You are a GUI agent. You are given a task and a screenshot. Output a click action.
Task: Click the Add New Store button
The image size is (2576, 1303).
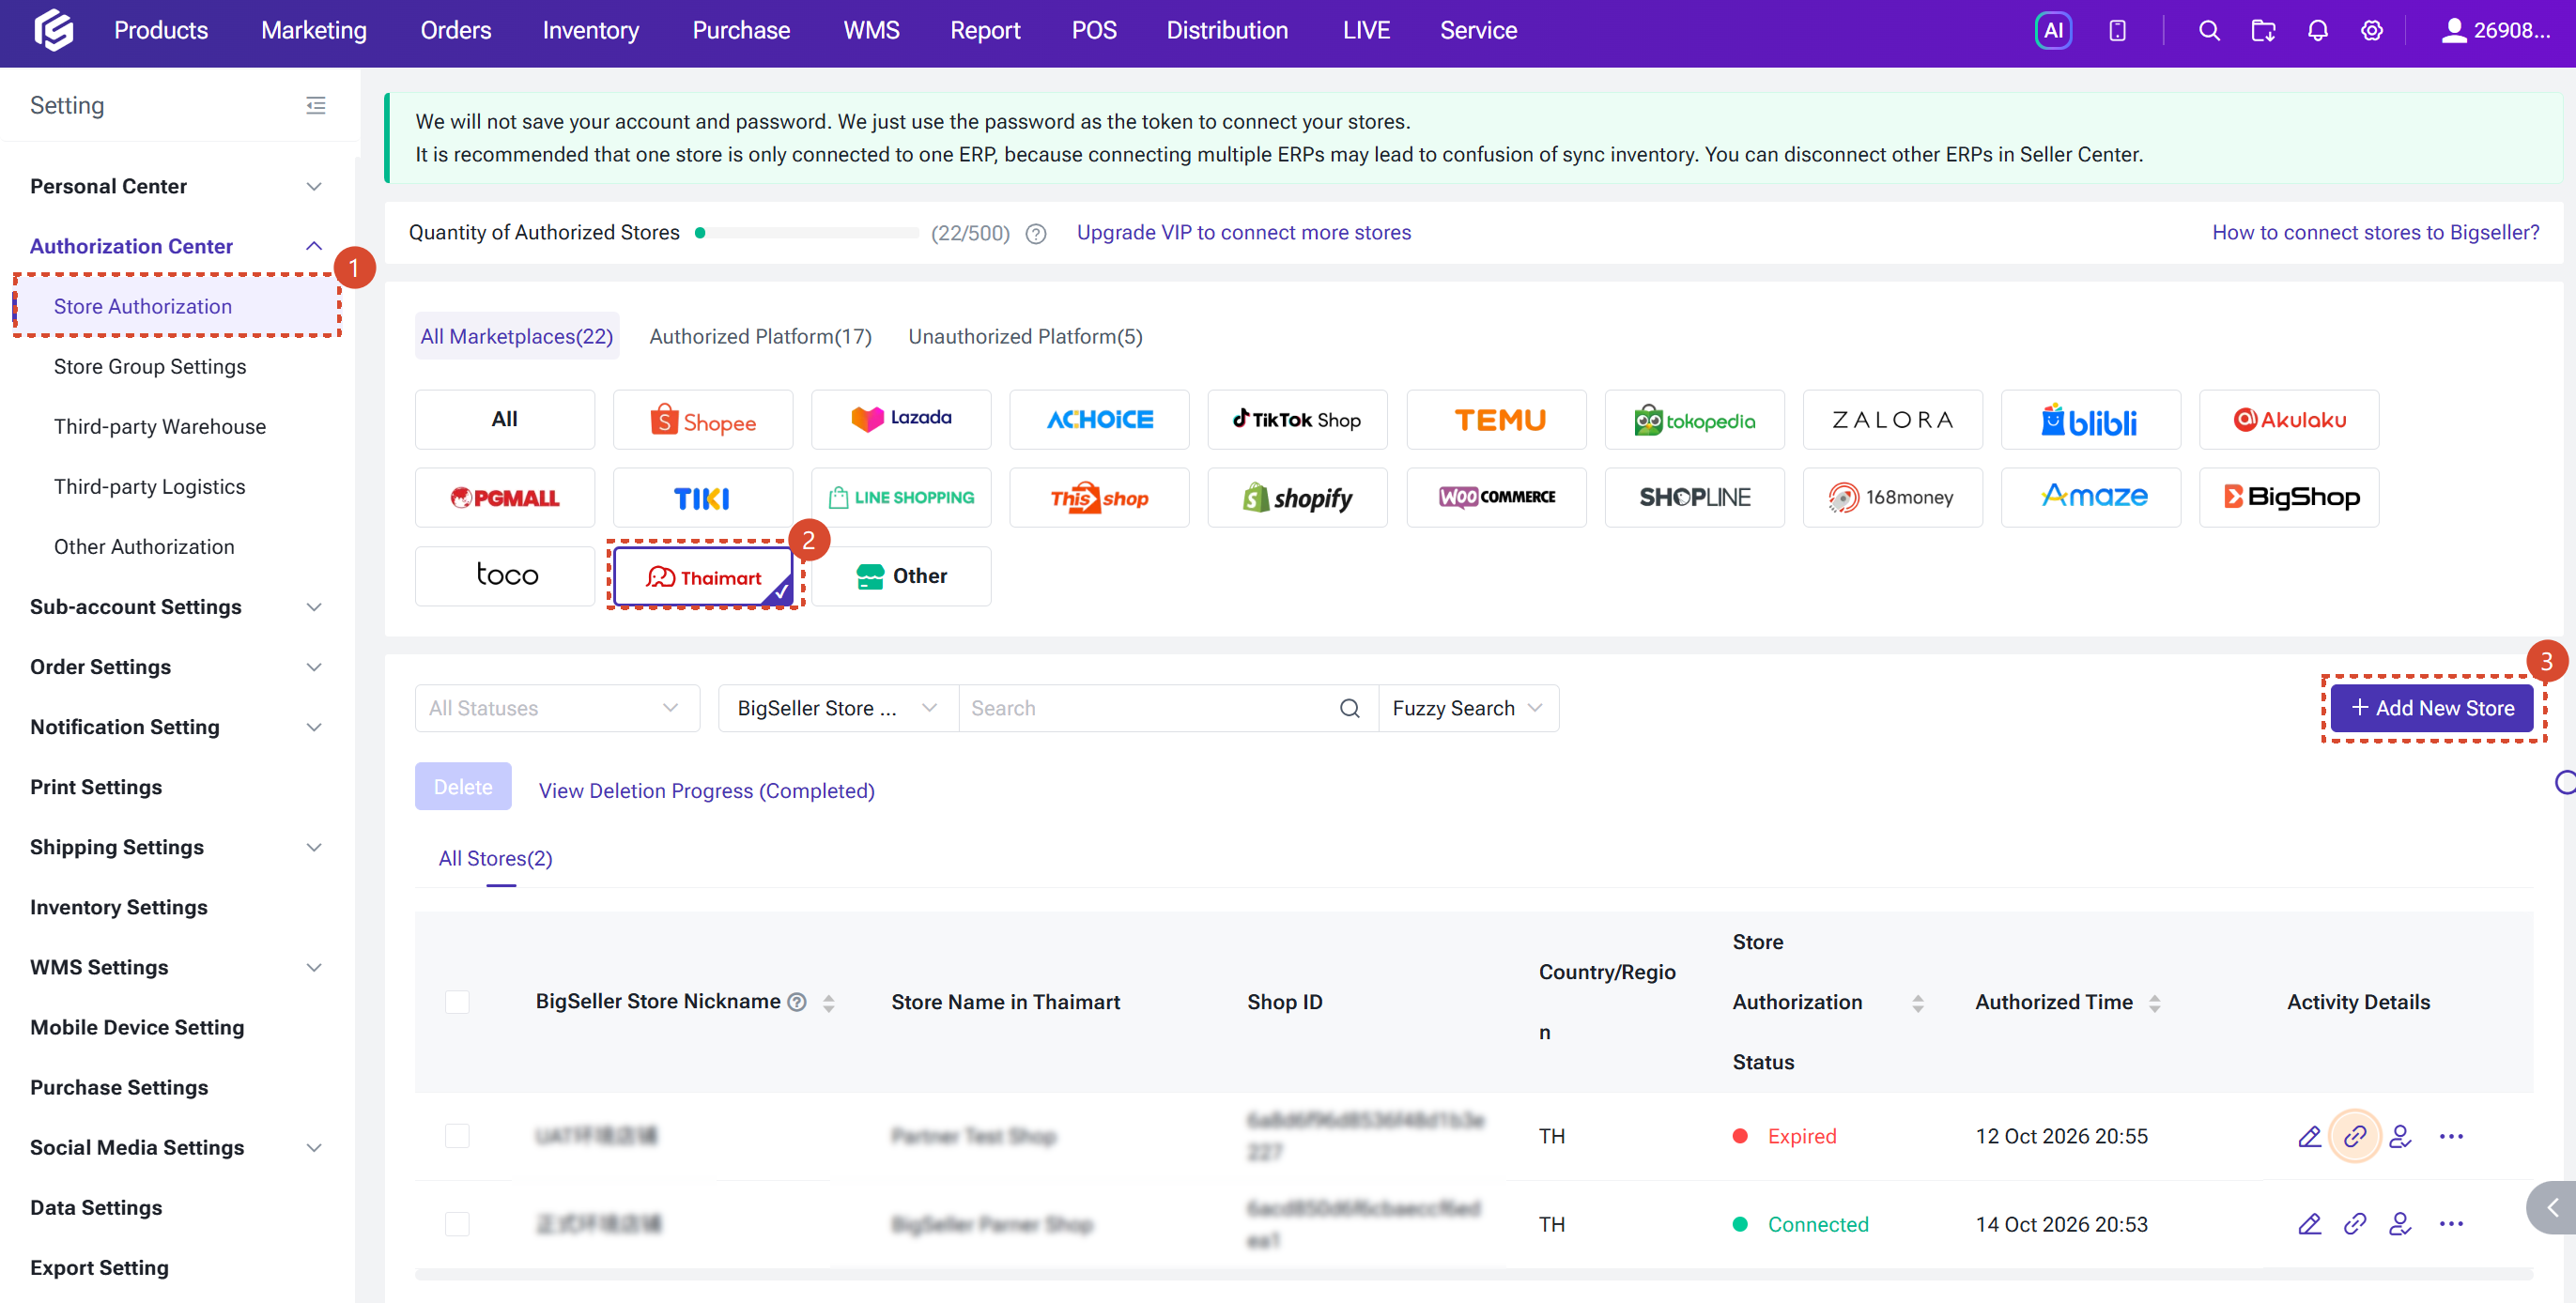[x=2433, y=708]
